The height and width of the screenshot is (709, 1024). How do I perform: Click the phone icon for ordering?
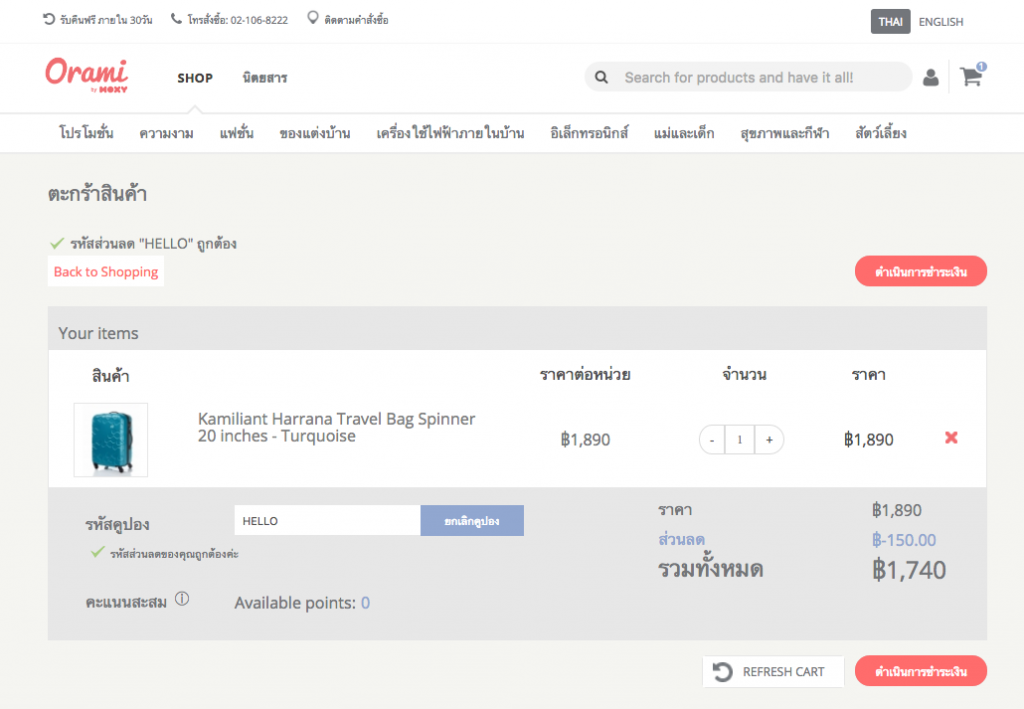176,19
